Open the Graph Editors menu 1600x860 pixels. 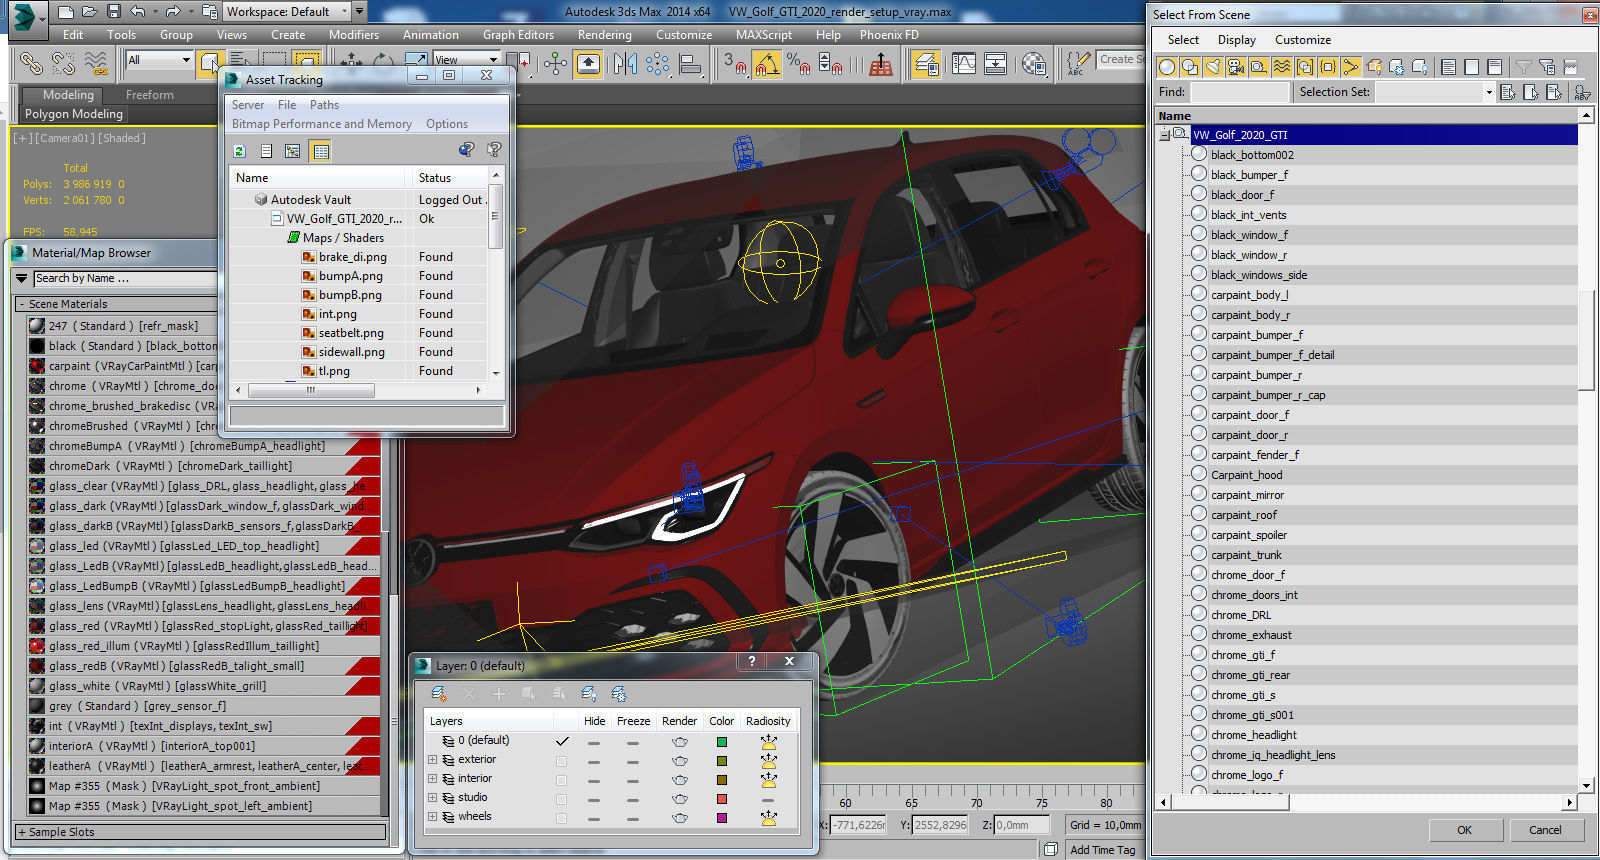click(x=518, y=35)
